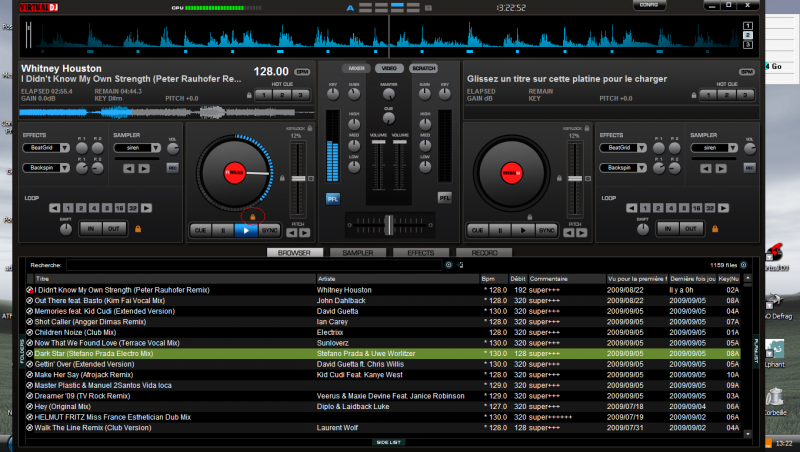Nudge right deck pitch up arrow
Viewport: 800px width, 452px height.
(582, 233)
